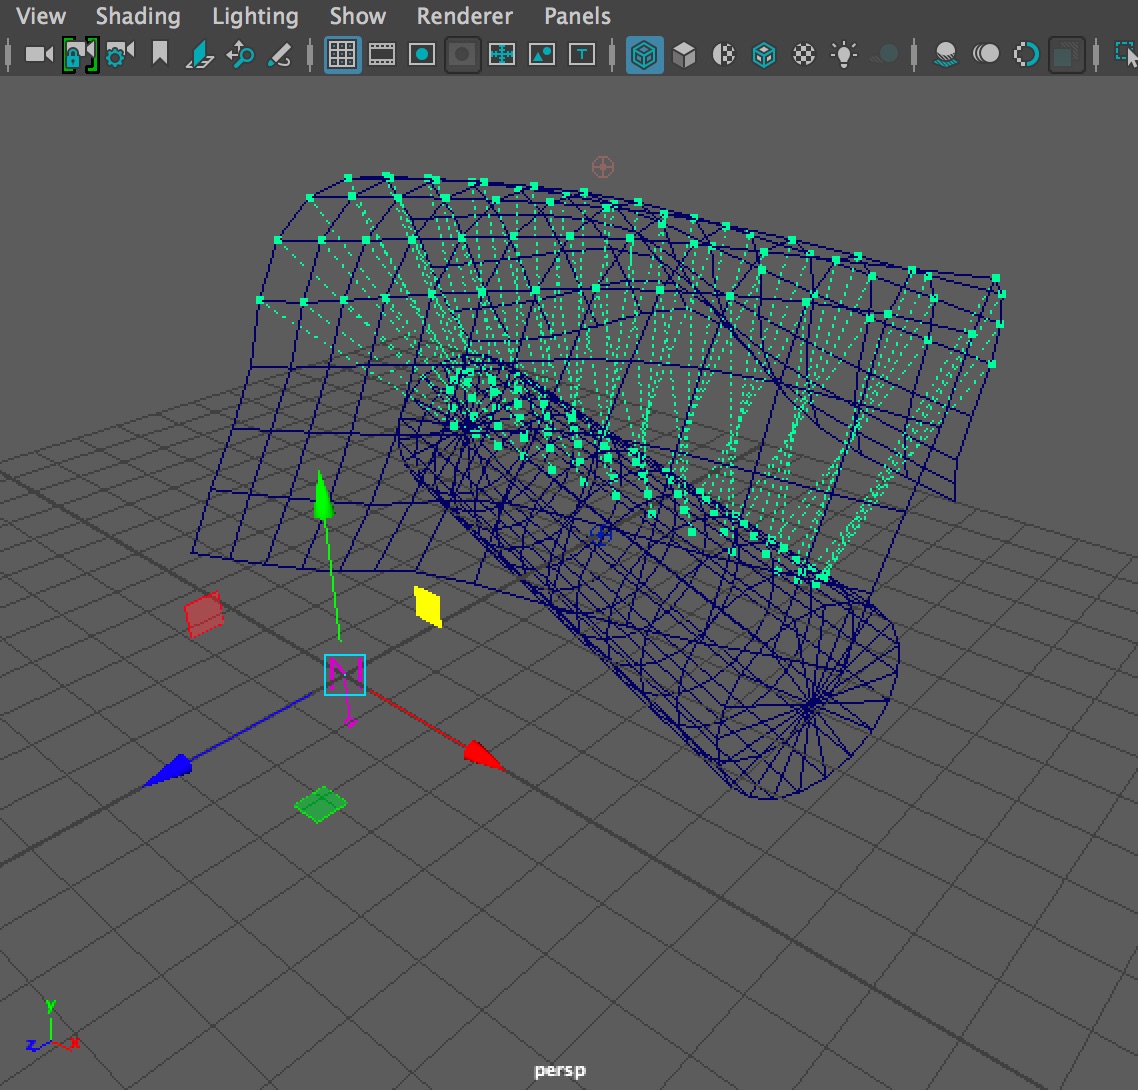Open the Panels menu
The height and width of the screenshot is (1090, 1138).
(x=577, y=16)
